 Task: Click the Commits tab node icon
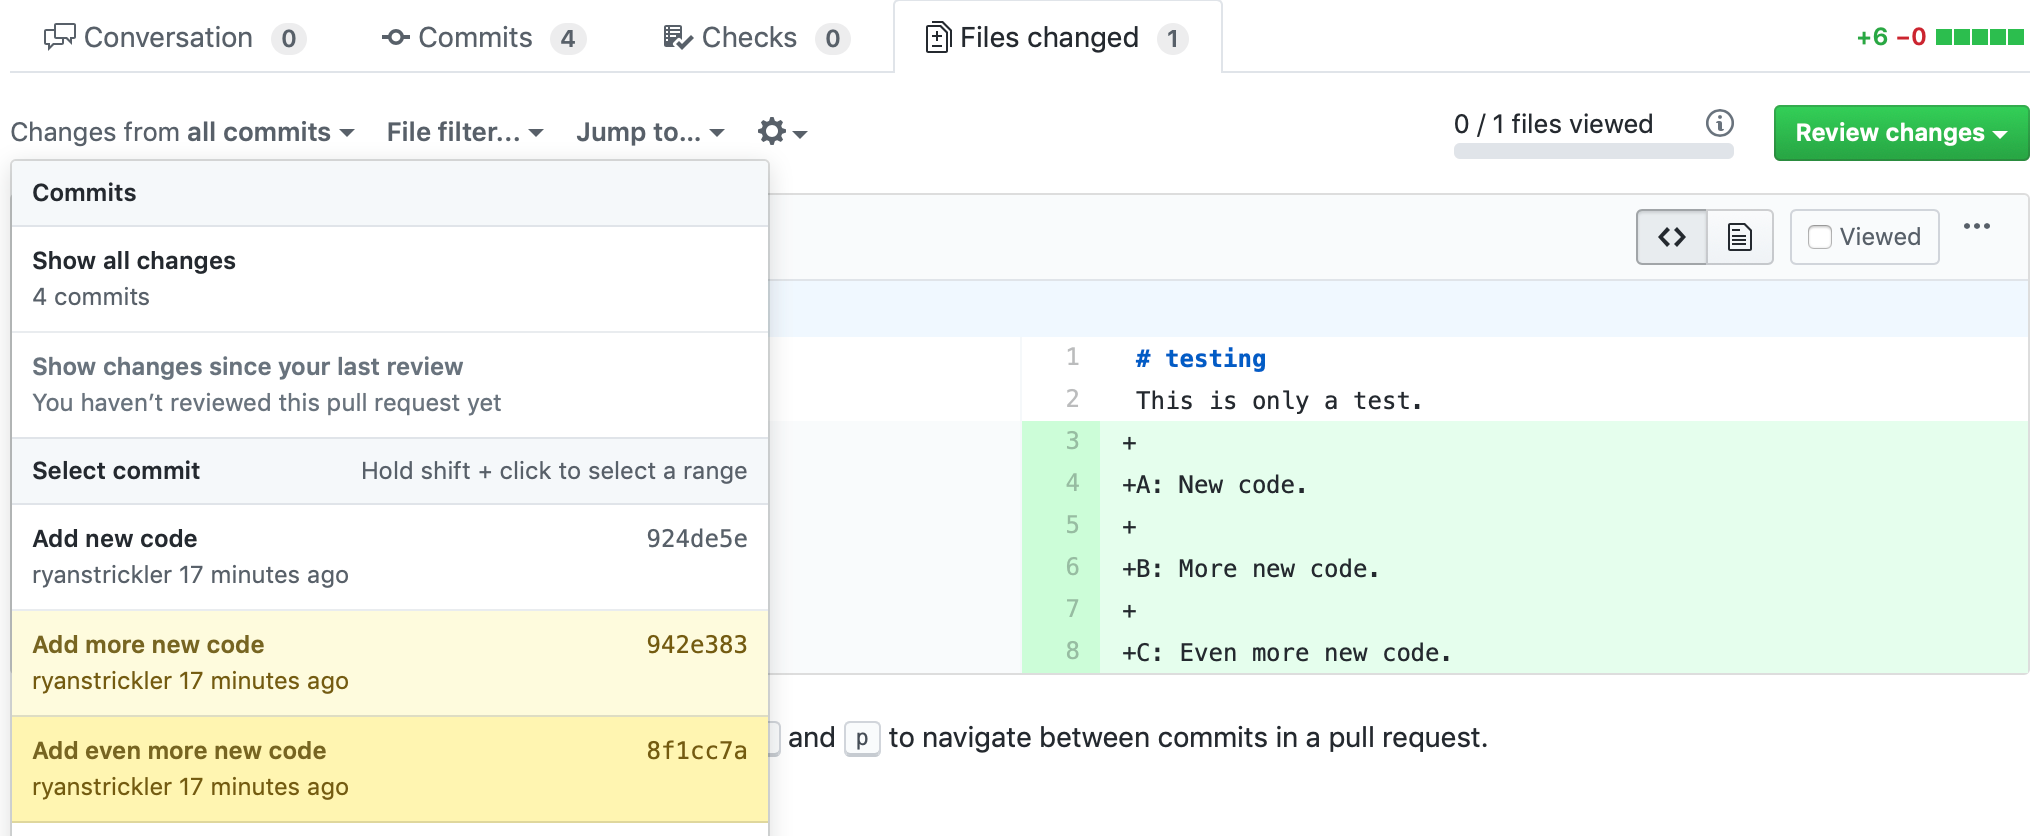(395, 38)
